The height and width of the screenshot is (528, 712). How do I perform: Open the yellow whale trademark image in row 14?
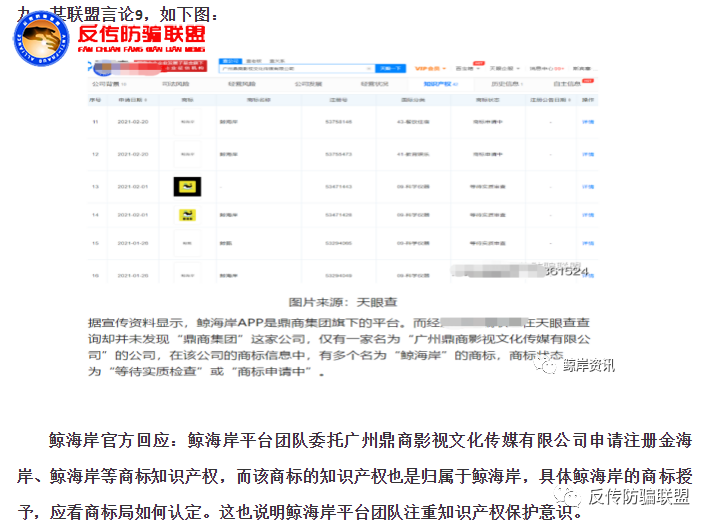pos(188,215)
